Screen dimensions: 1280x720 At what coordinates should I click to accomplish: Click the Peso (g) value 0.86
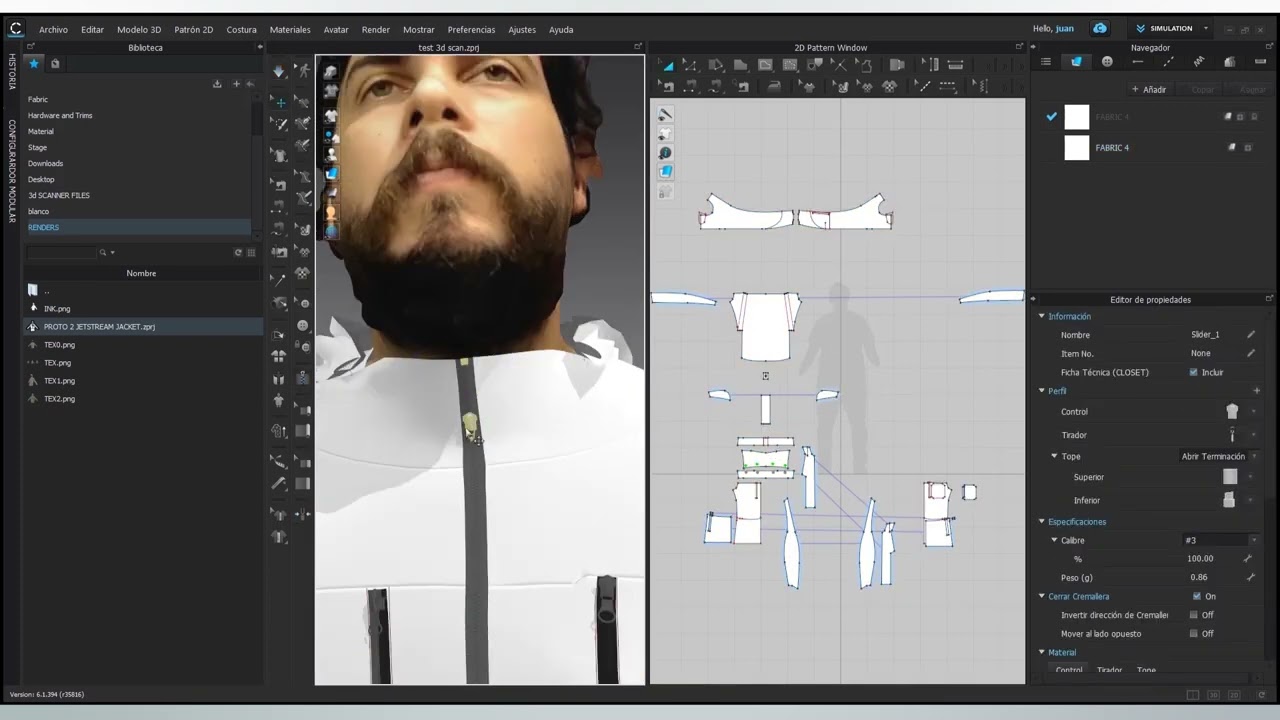(1199, 577)
